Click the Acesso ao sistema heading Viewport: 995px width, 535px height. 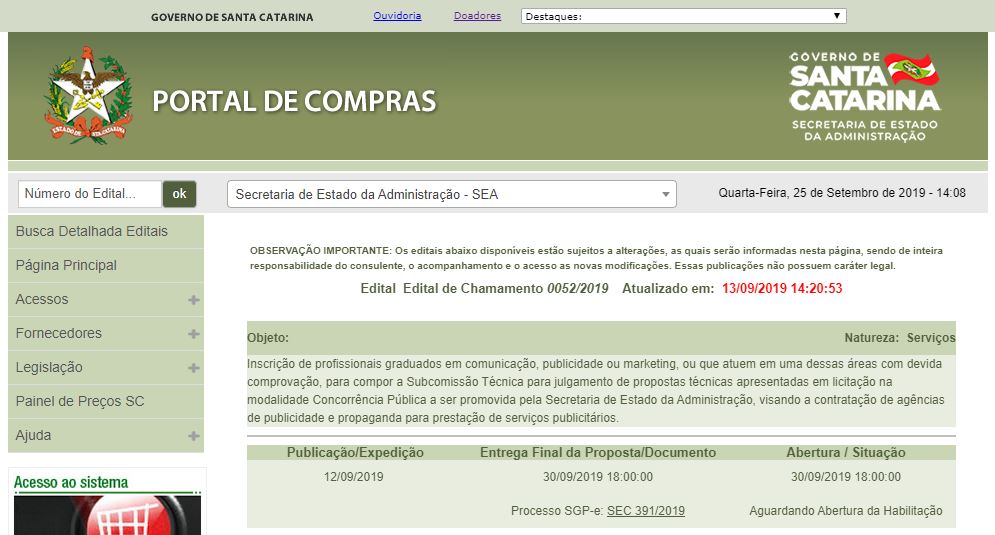(71, 483)
